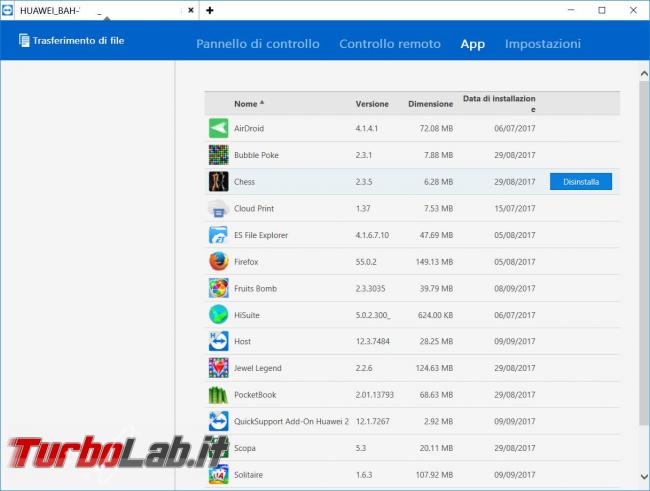Click Host version 12.3.7484
This screenshot has height=491, width=650.
(x=372, y=341)
